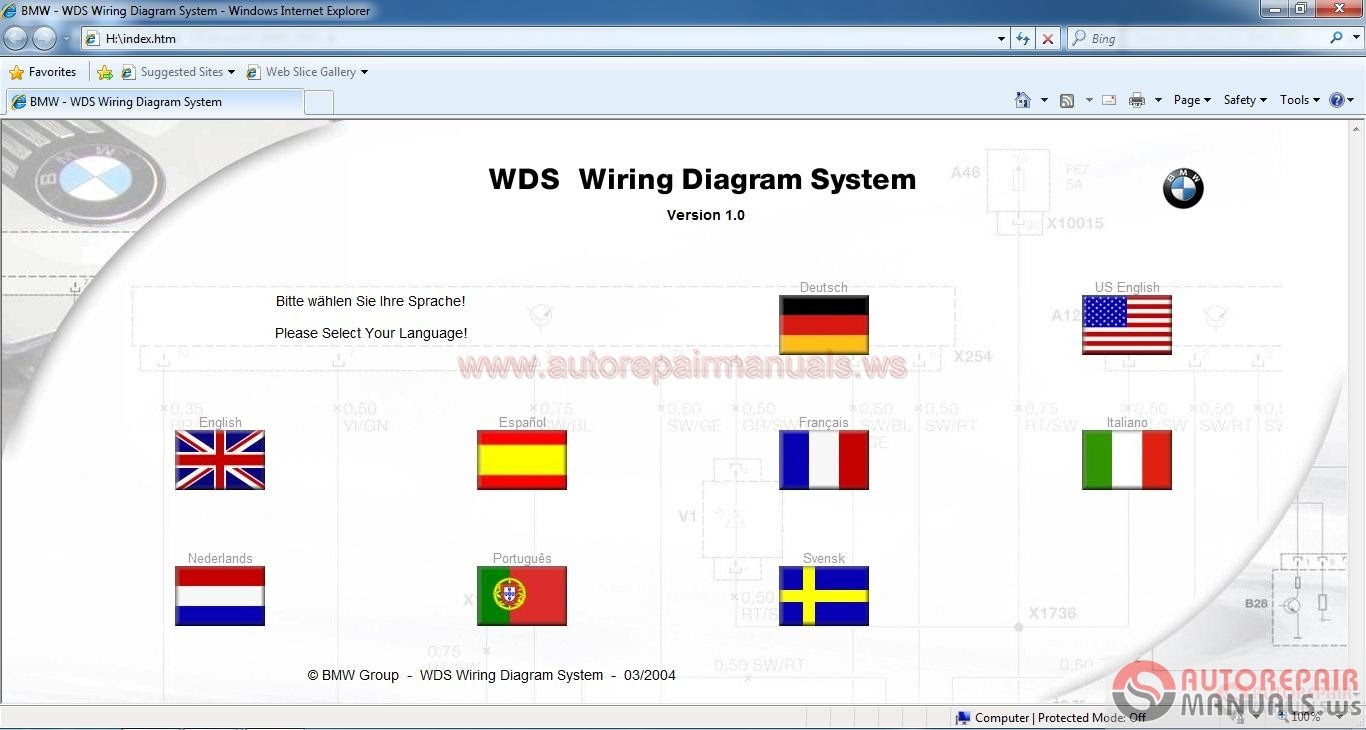
Task: Go forward with the browser Forward arrow
Action: pyautogui.click(x=45, y=38)
